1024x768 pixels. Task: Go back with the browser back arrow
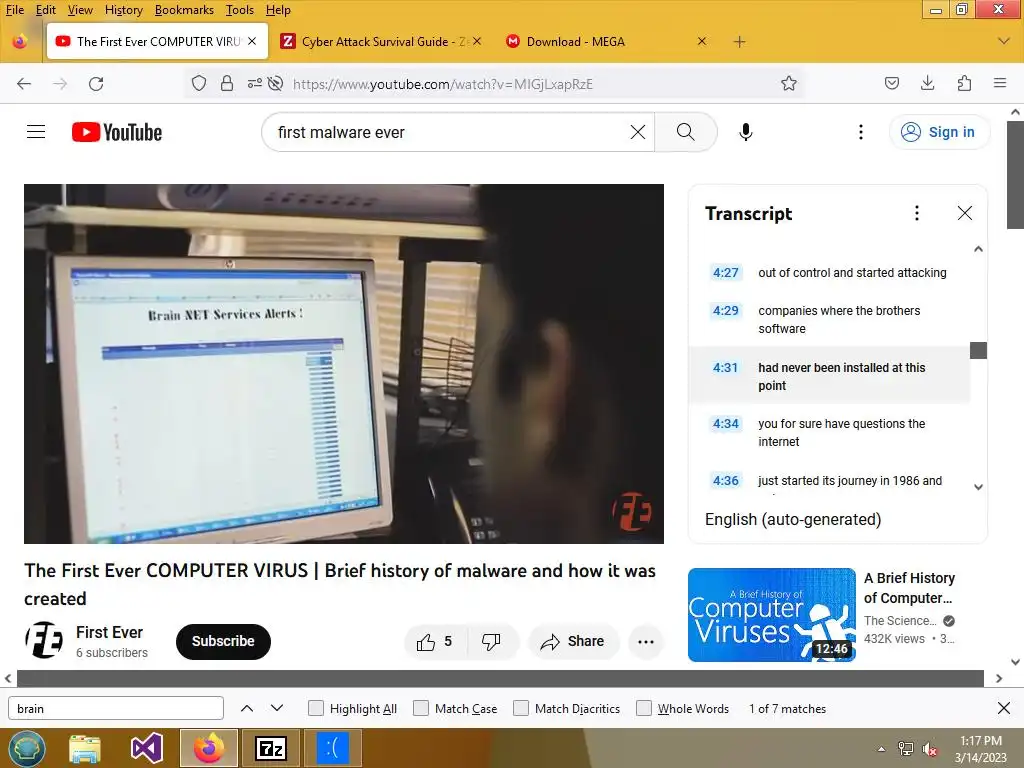[24, 84]
